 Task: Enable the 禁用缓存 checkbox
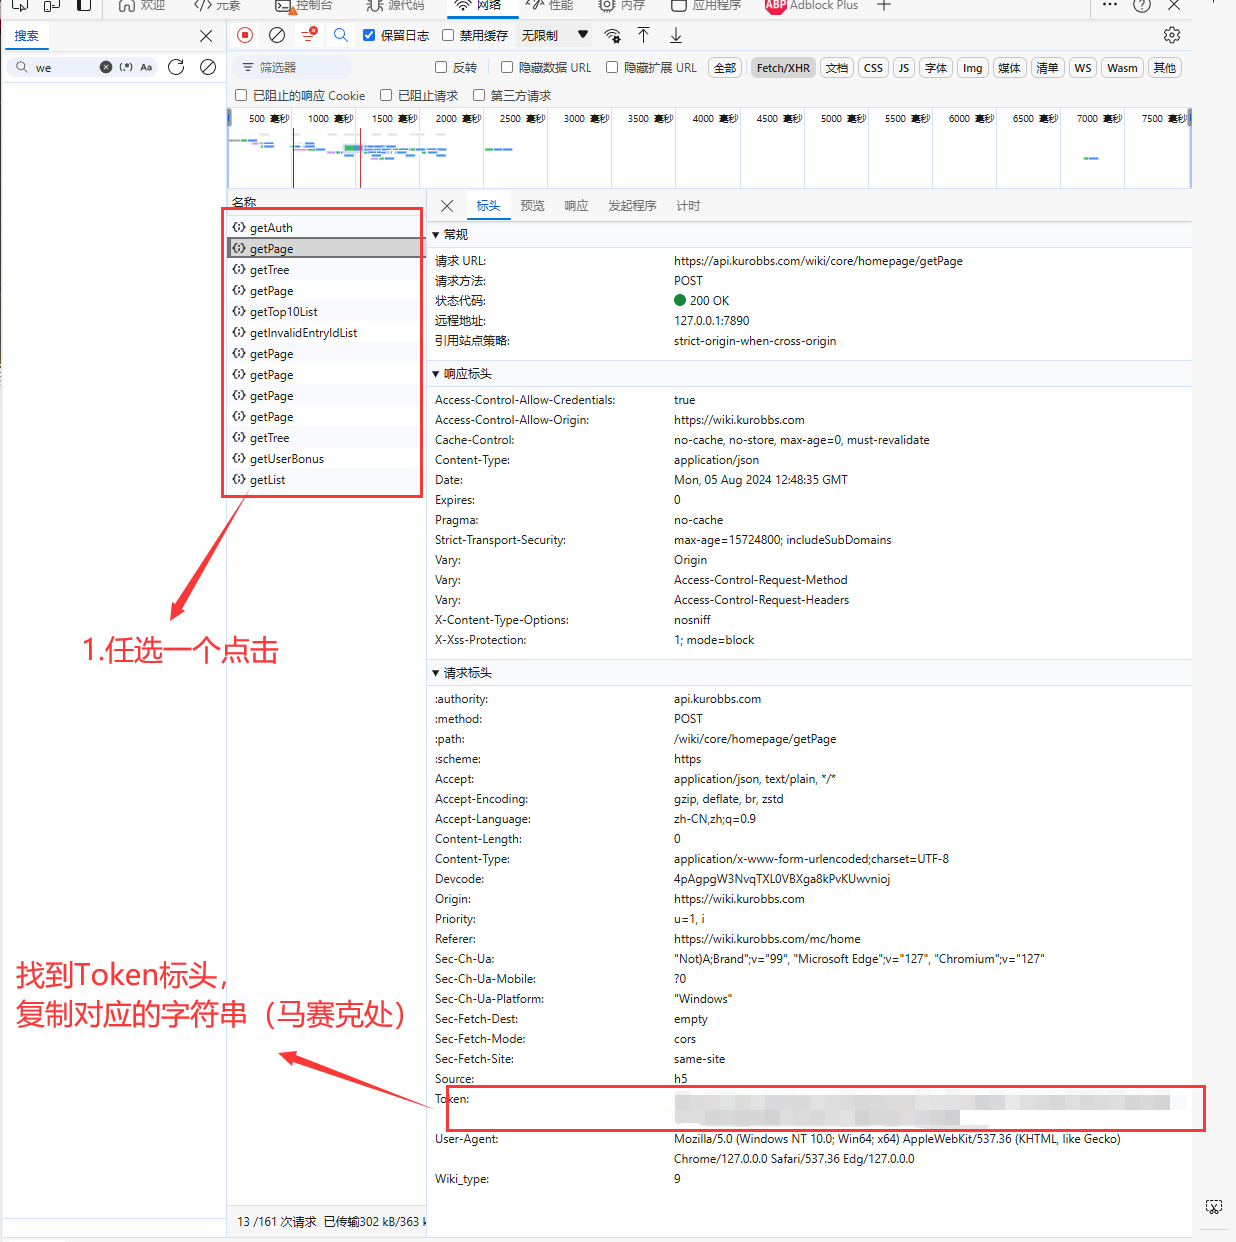pos(448,35)
